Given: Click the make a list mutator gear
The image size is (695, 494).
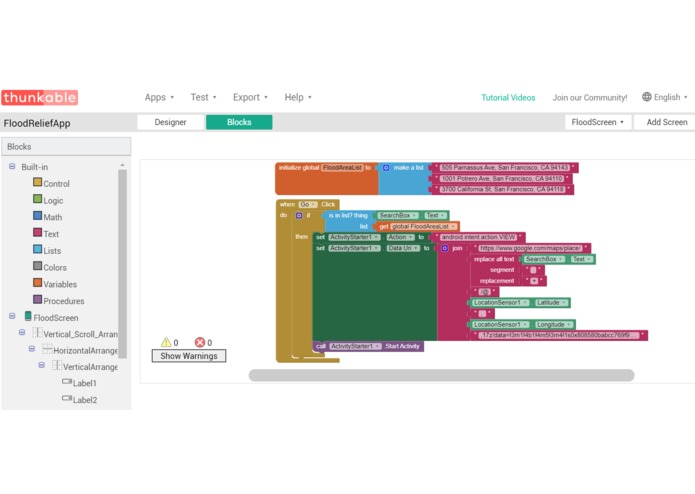Looking at the screenshot, I should tap(386, 168).
